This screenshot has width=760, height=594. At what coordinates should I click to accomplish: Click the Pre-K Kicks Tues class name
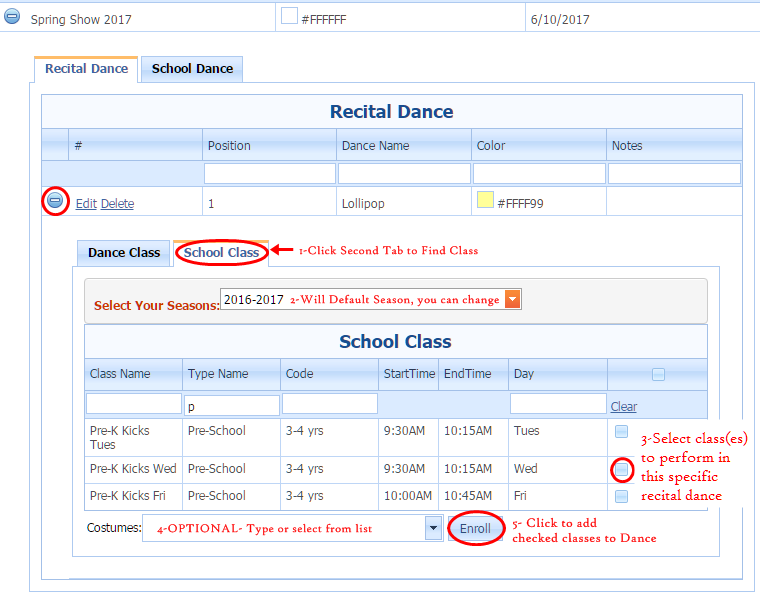coord(120,438)
